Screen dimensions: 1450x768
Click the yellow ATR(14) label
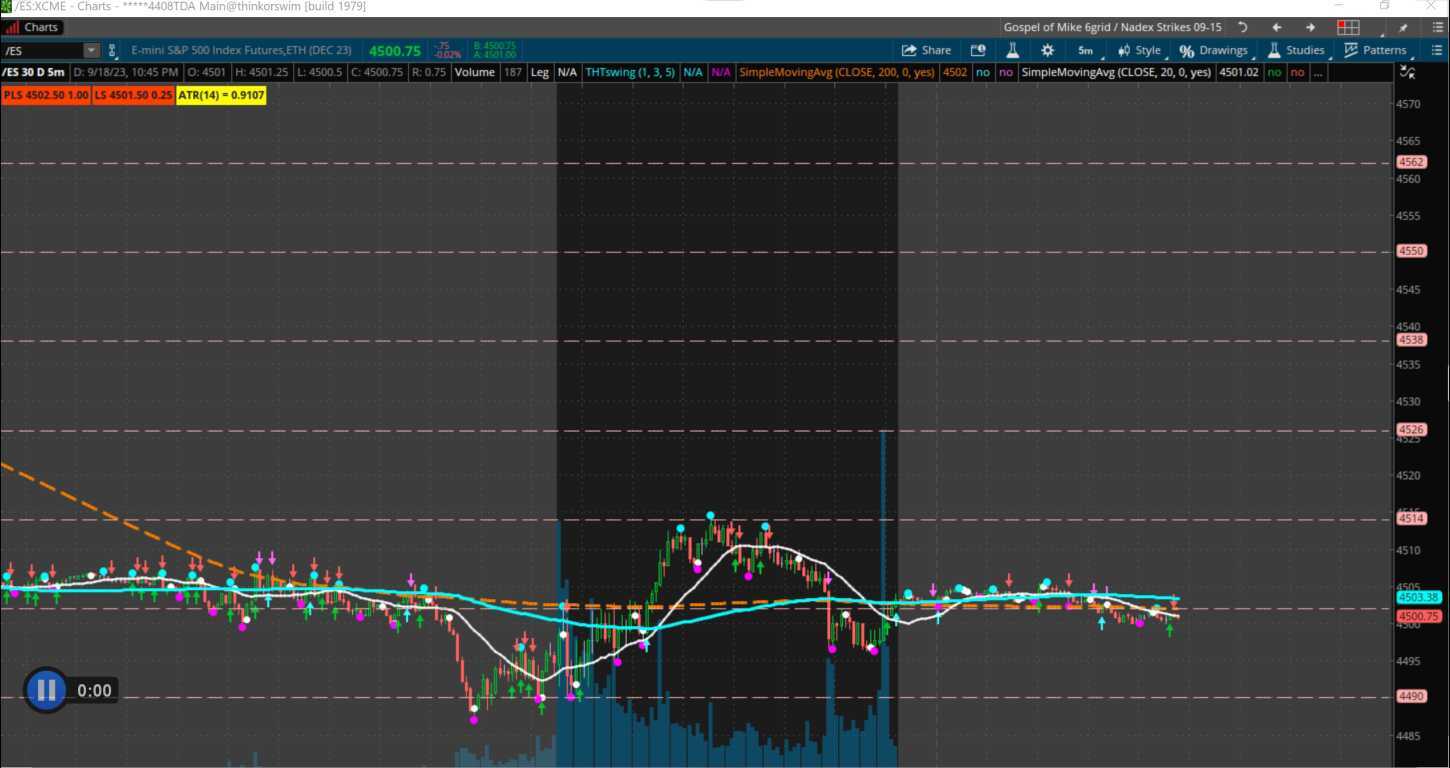click(x=220, y=95)
